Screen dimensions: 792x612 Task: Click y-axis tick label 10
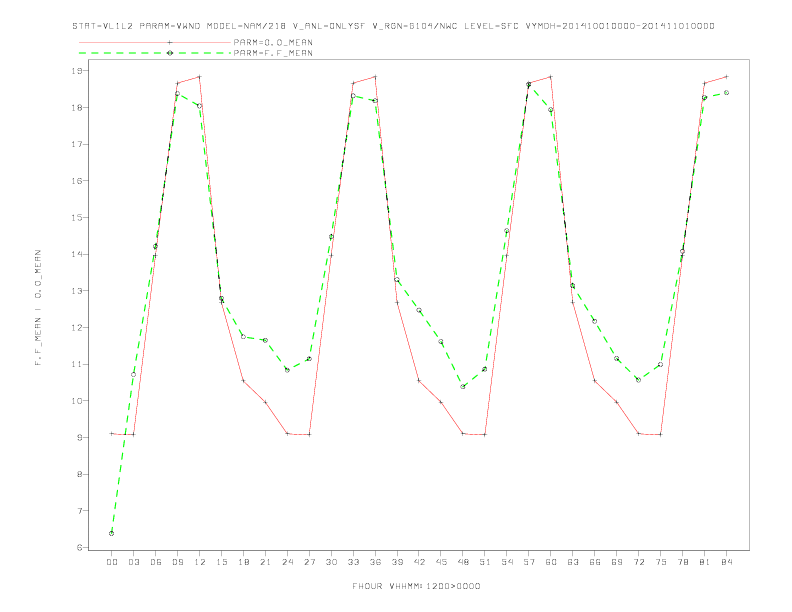(x=76, y=401)
